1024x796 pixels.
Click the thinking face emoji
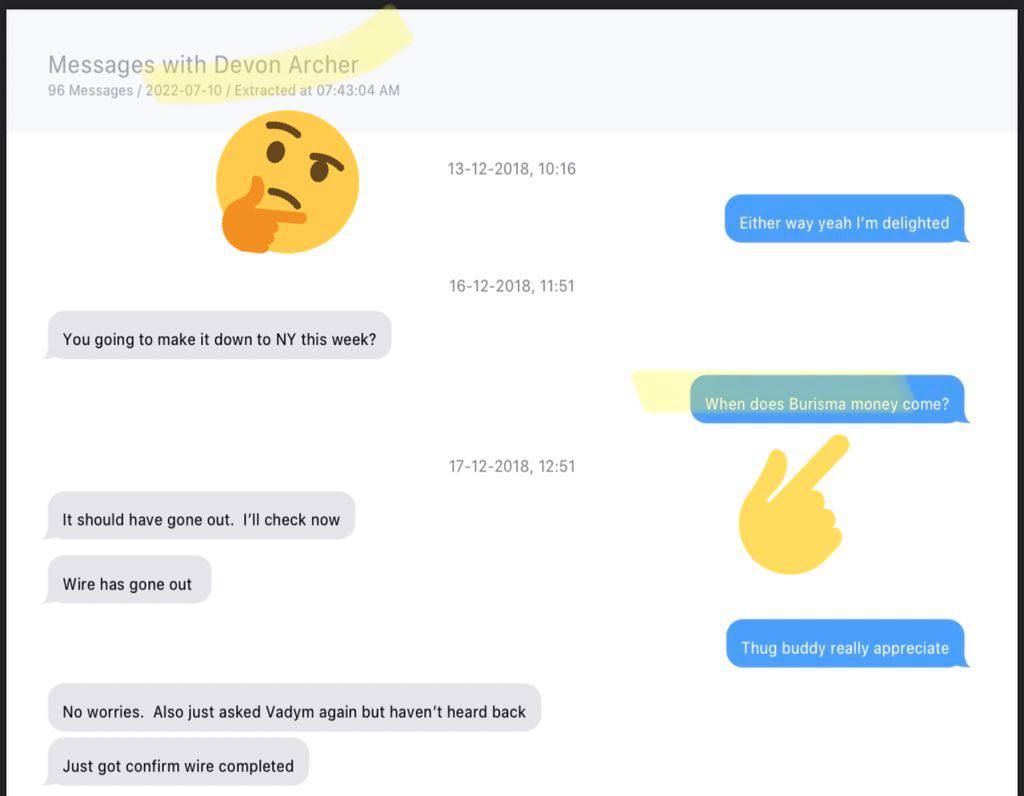287,182
